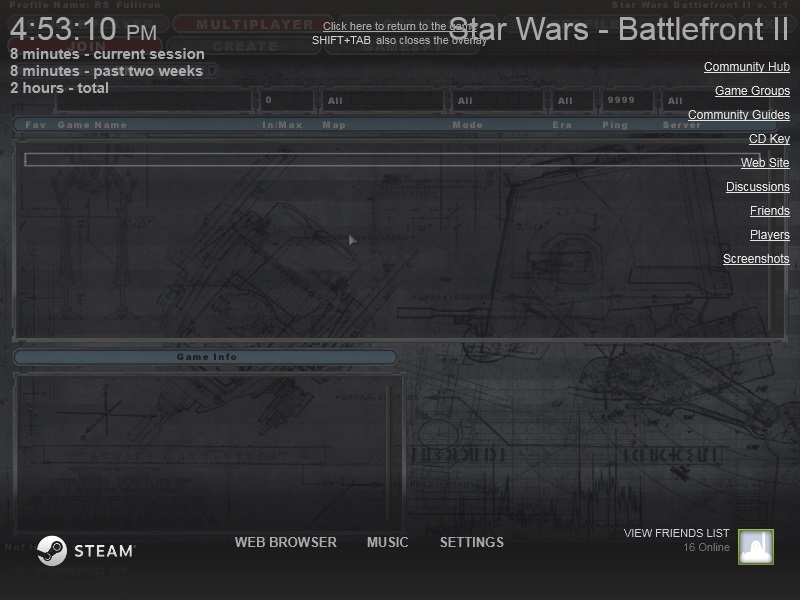Launch the overlay Web Browser
Viewport: 800px width, 600px height.
pyautogui.click(x=285, y=542)
